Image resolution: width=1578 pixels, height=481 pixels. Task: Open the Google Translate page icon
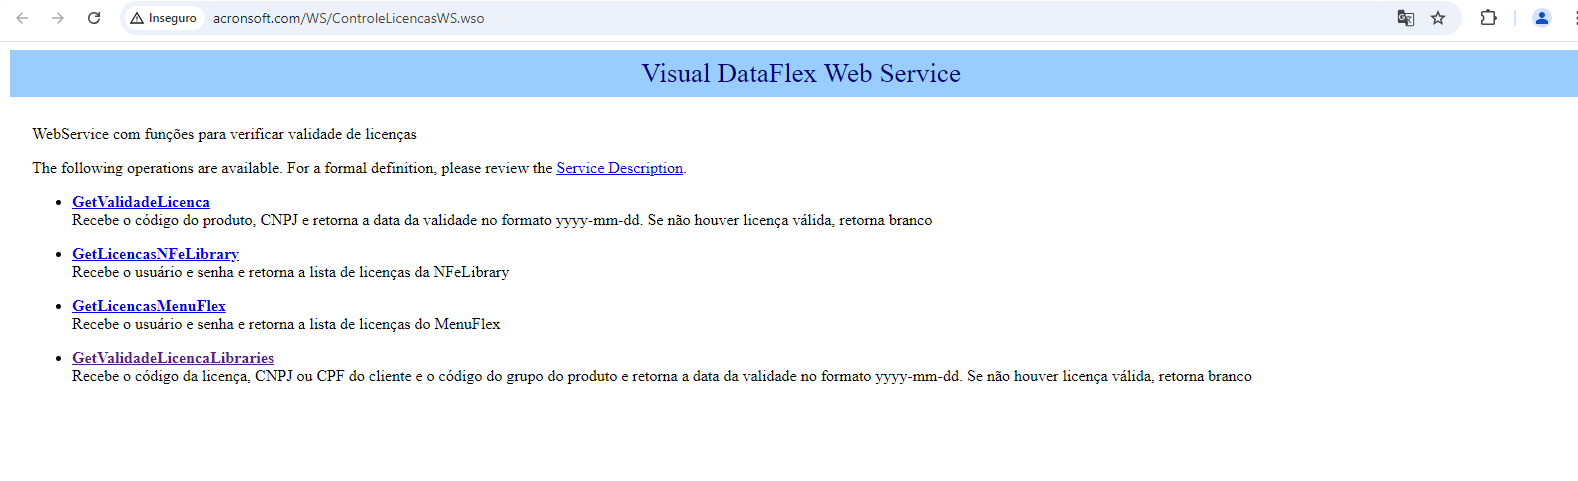coord(1405,18)
